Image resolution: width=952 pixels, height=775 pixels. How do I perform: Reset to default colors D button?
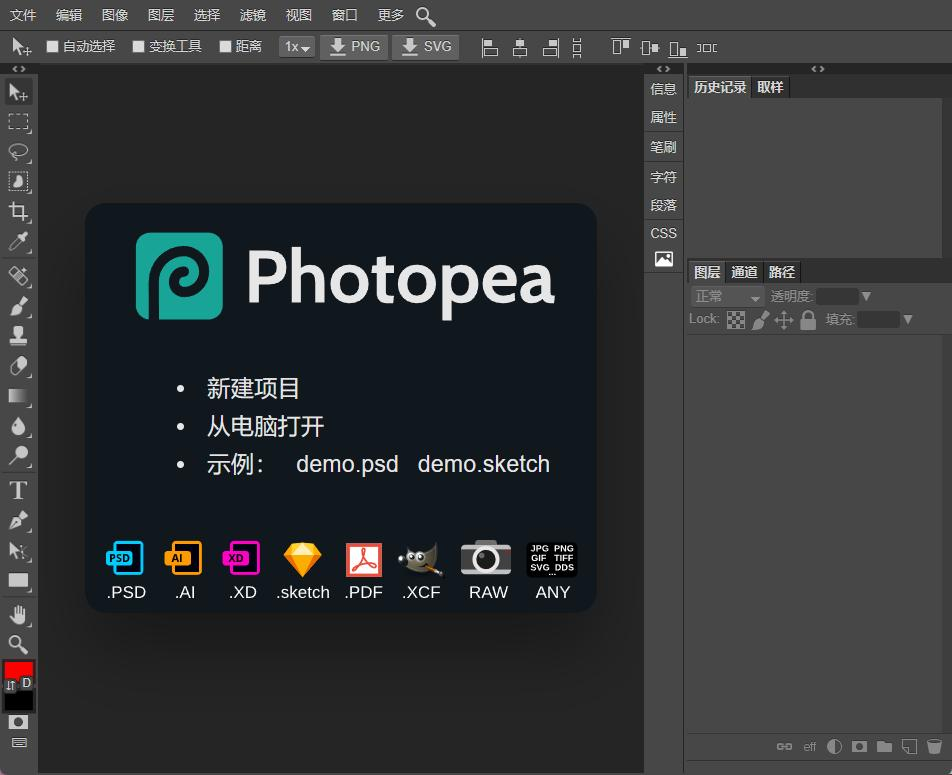click(x=27, y=683)
